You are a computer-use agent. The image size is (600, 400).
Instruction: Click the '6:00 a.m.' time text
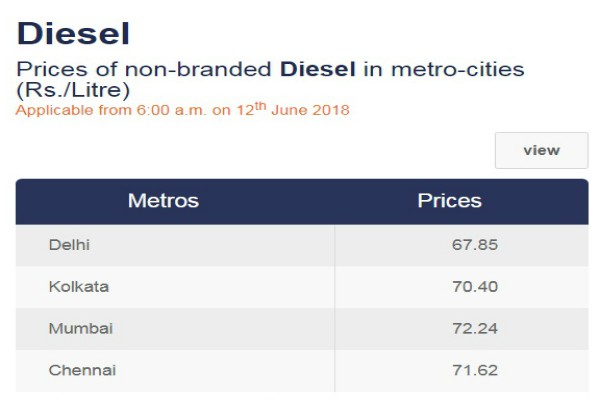pyautogui.click(x=171, y=110)
